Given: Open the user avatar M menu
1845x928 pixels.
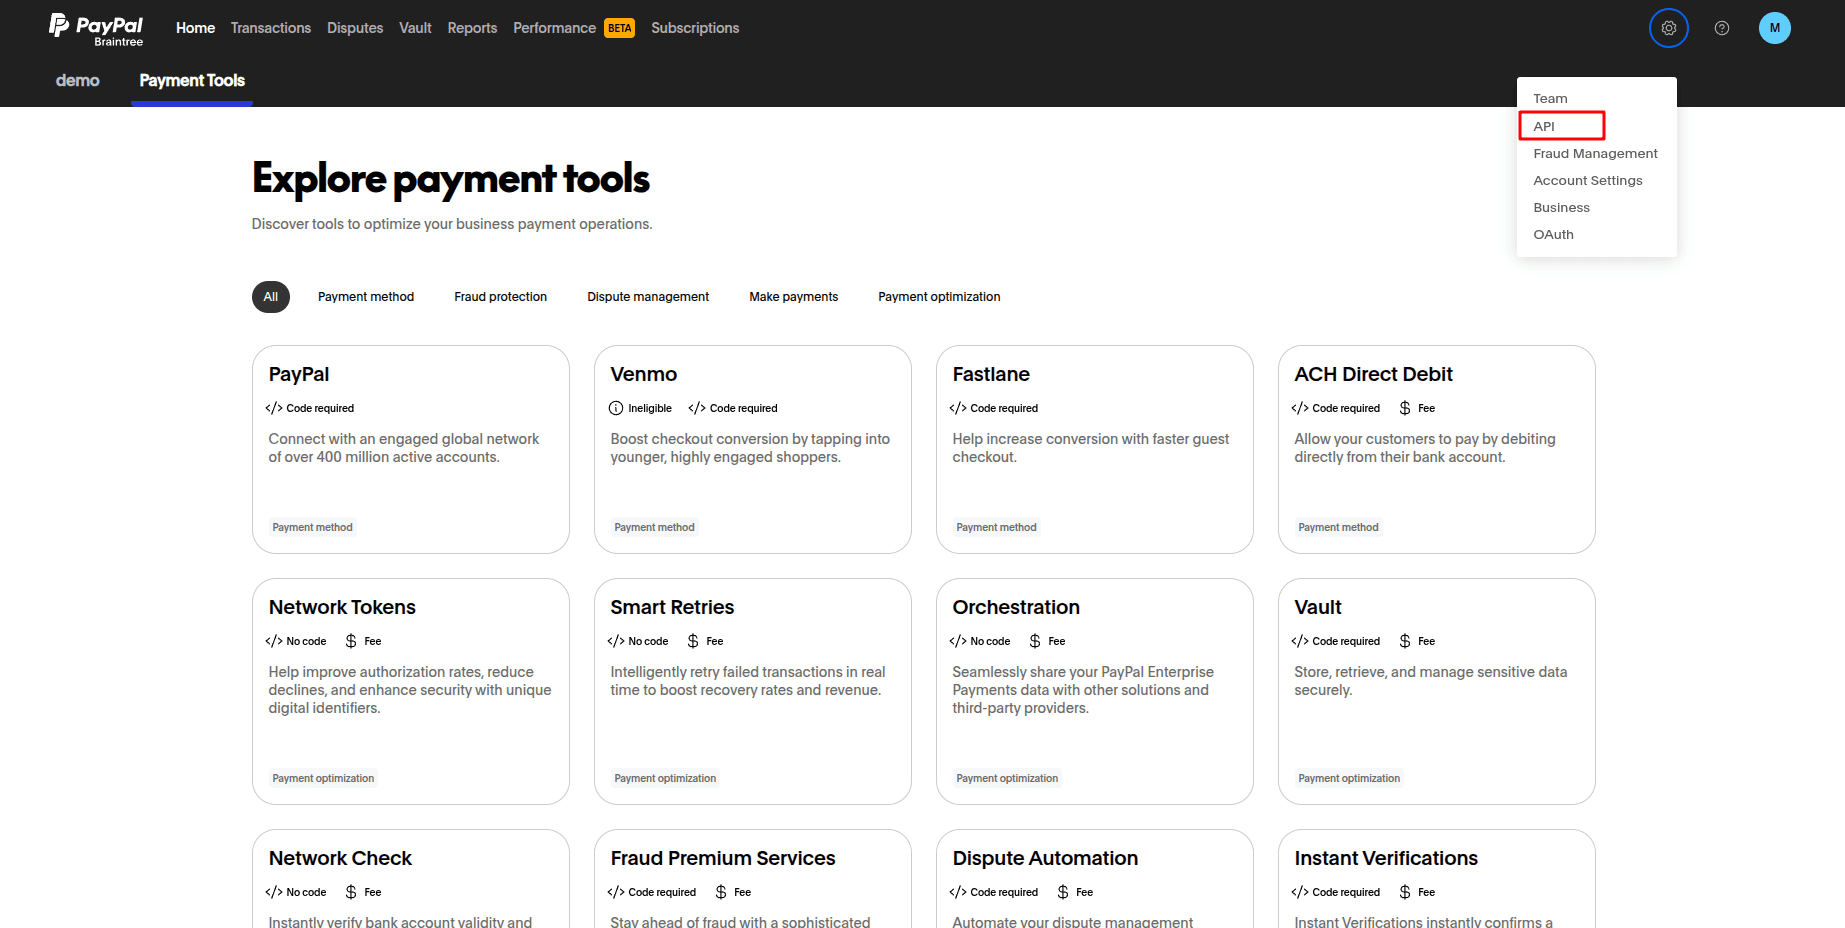Looking at the screenshot, I should point(1774,28).
